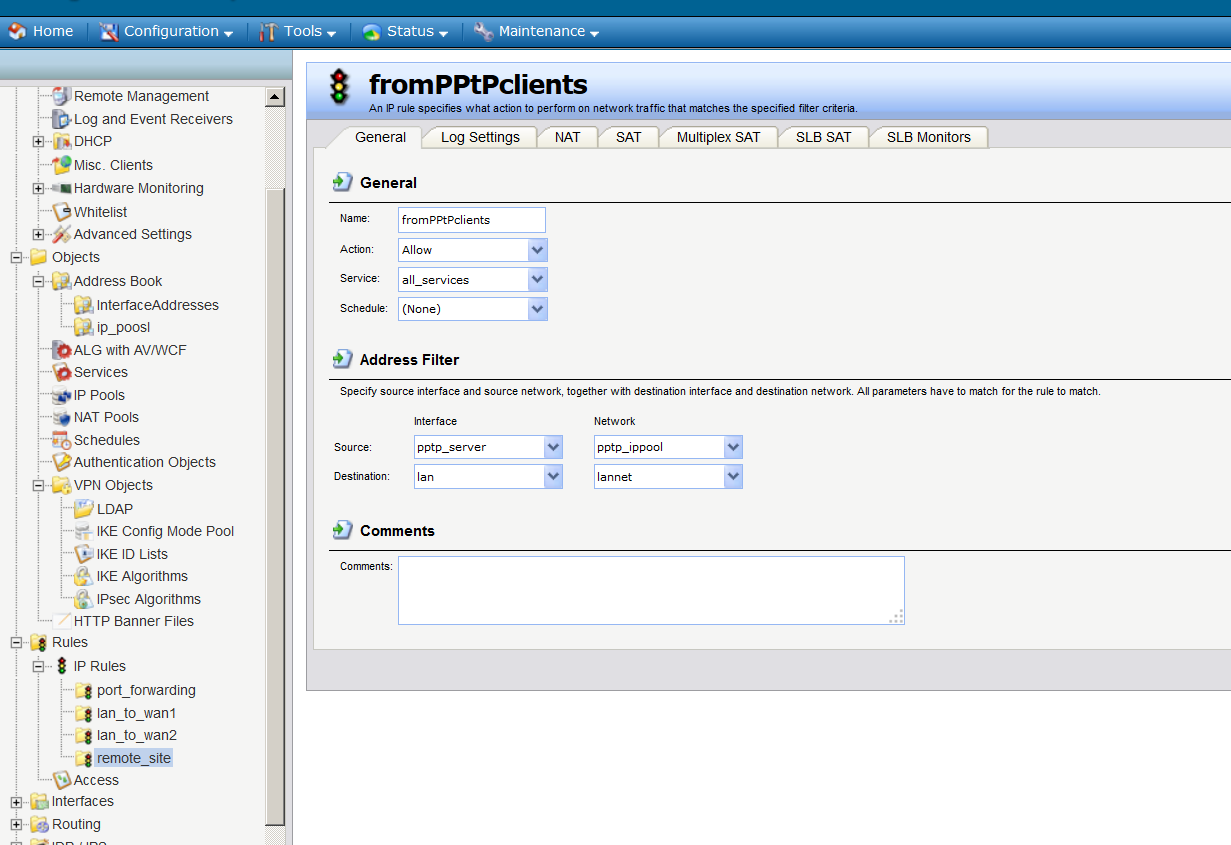The width and height of the screenshot is (1231, 845).
Task: Click the ALG with AV/WCF icon
Action: 61,350
